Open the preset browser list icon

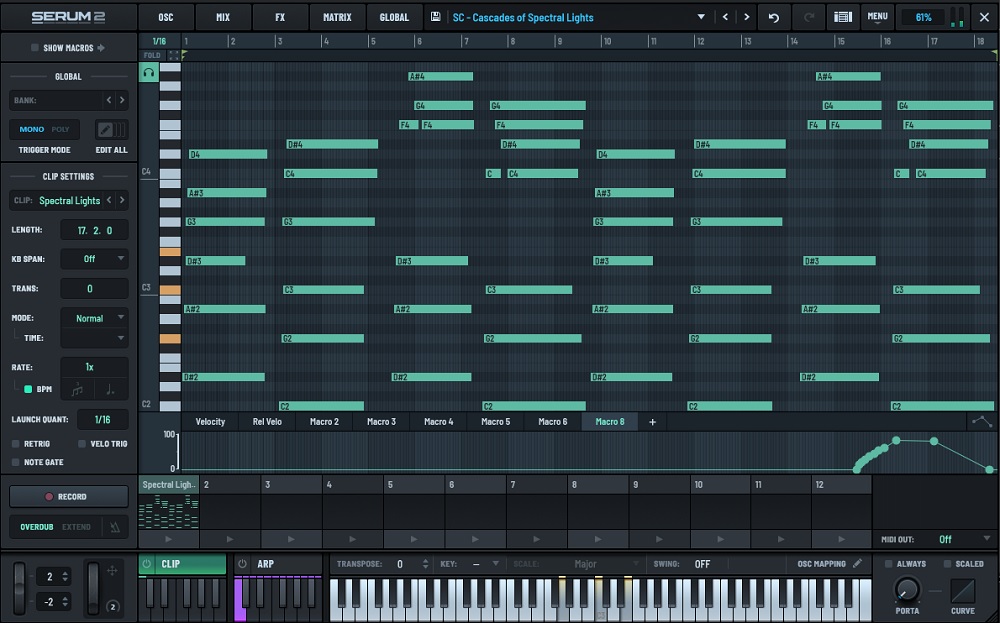click(x=842, y=17)
